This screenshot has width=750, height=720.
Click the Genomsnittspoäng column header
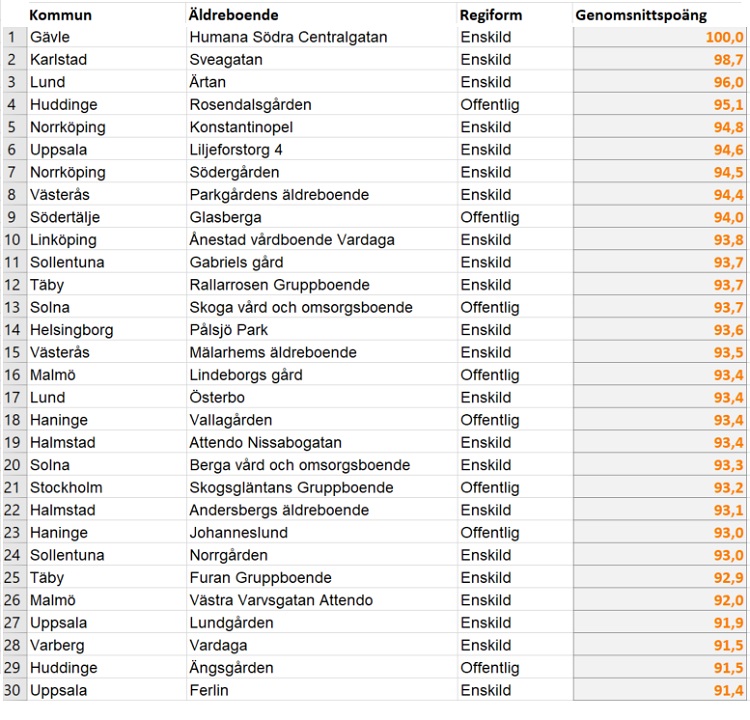coord(640,15)
